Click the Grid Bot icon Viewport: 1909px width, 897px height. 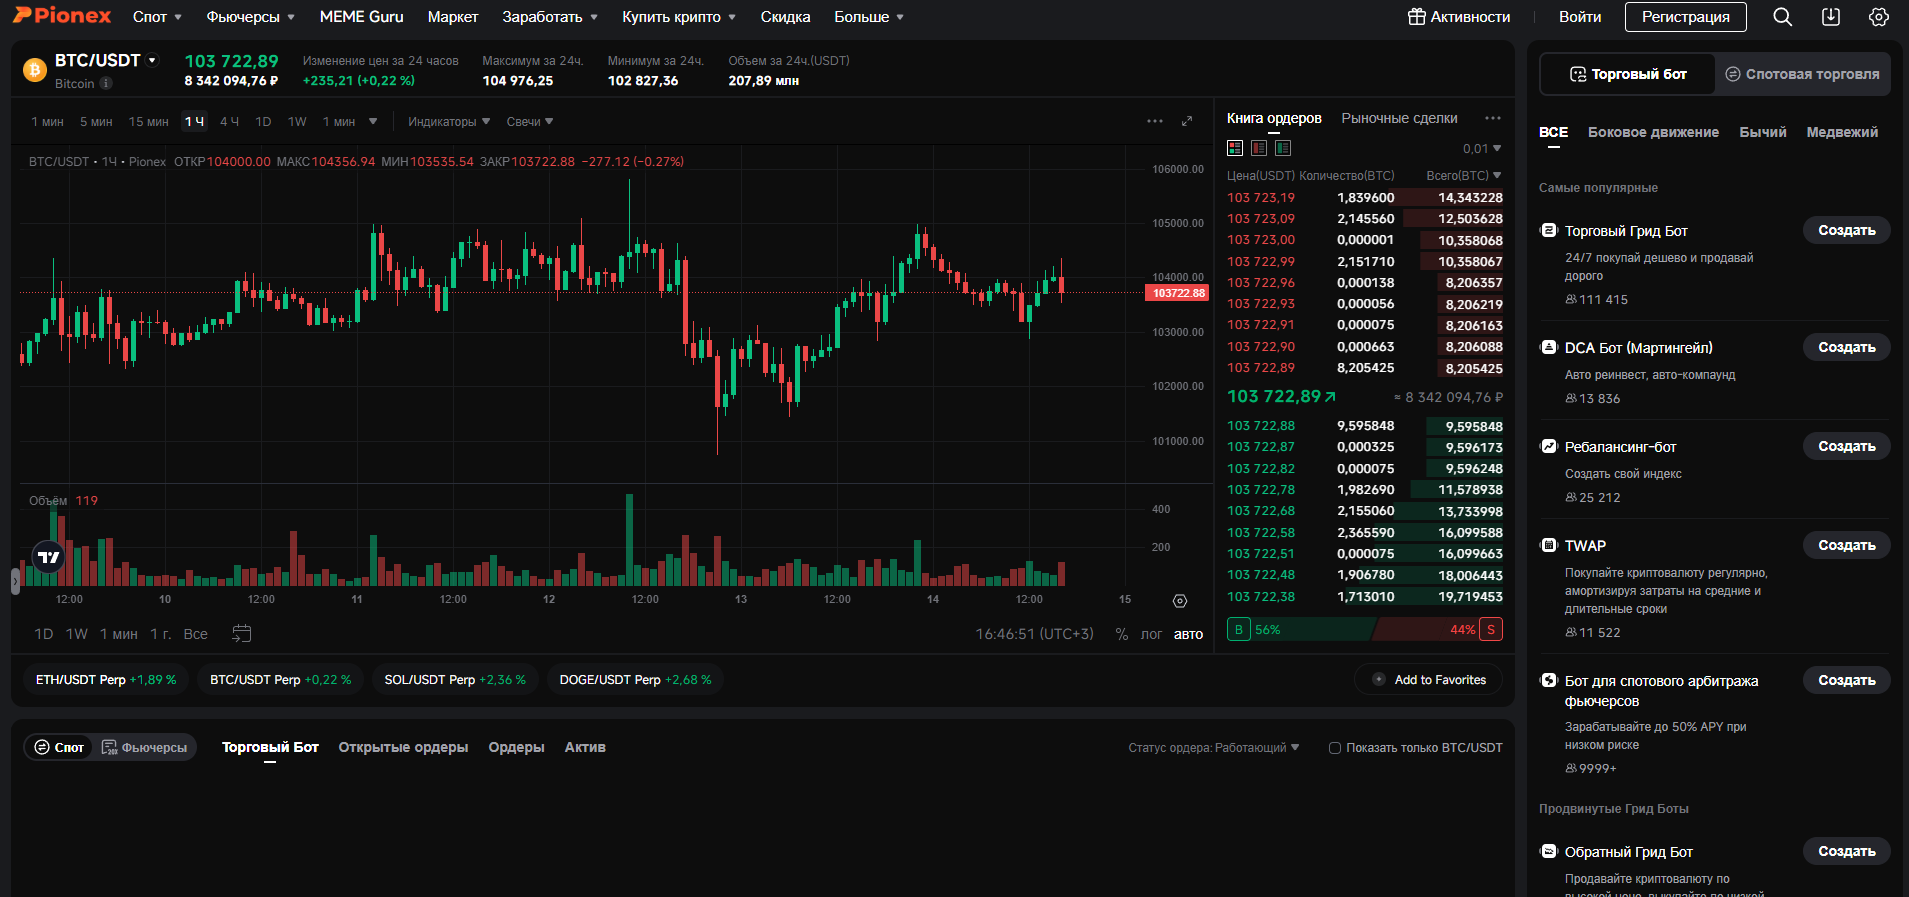pyautogui.click(x=1549, y=231)
